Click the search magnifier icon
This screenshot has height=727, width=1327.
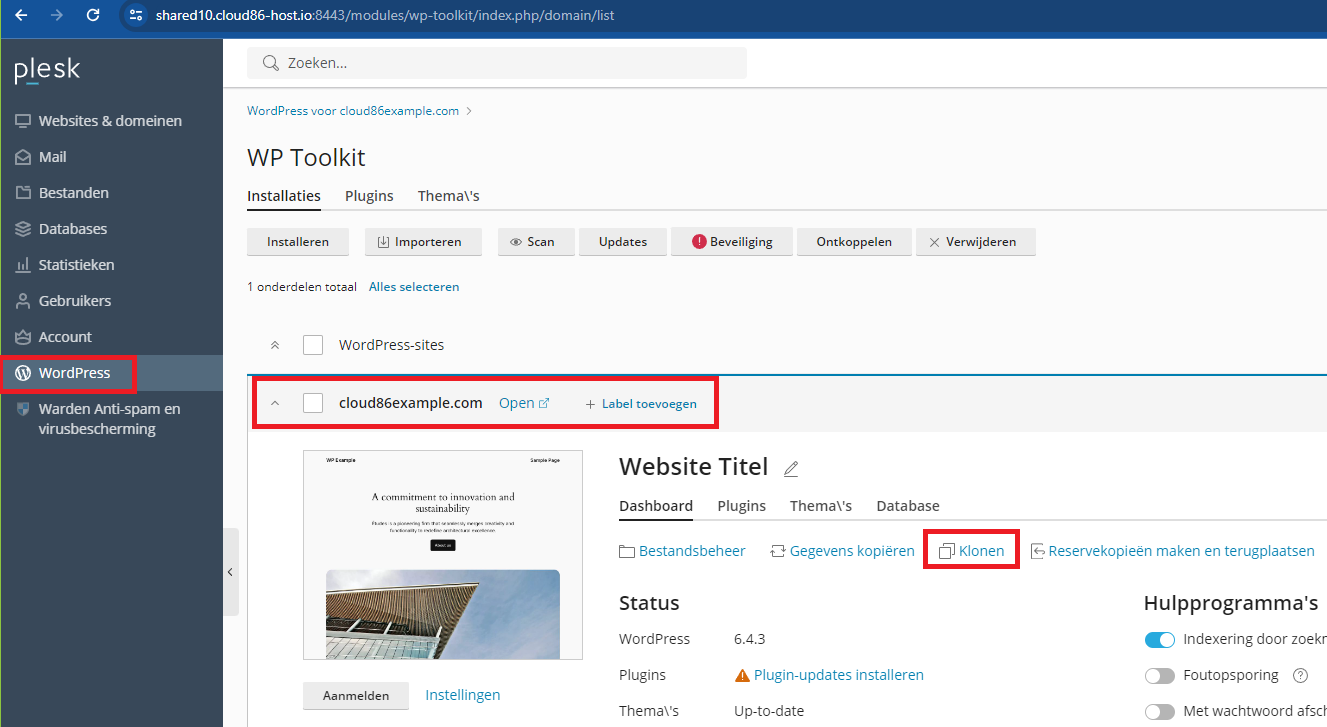(270, 63)
